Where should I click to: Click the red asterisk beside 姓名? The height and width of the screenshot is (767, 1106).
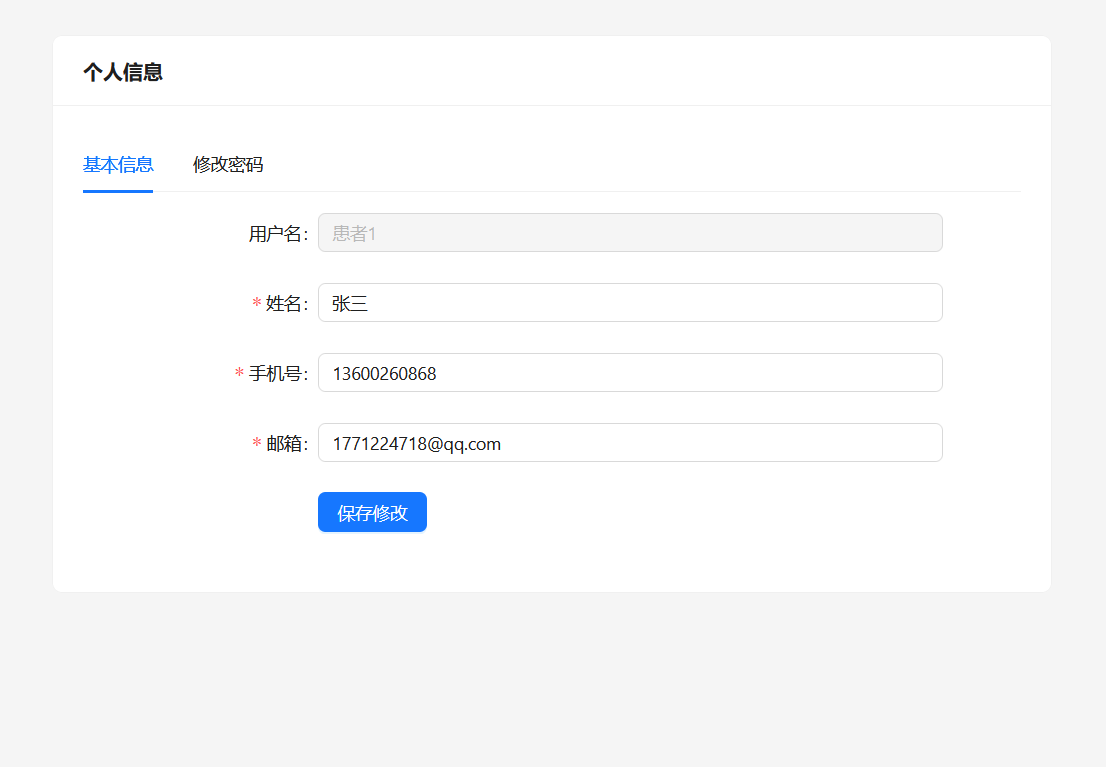[x=257, y=304]
